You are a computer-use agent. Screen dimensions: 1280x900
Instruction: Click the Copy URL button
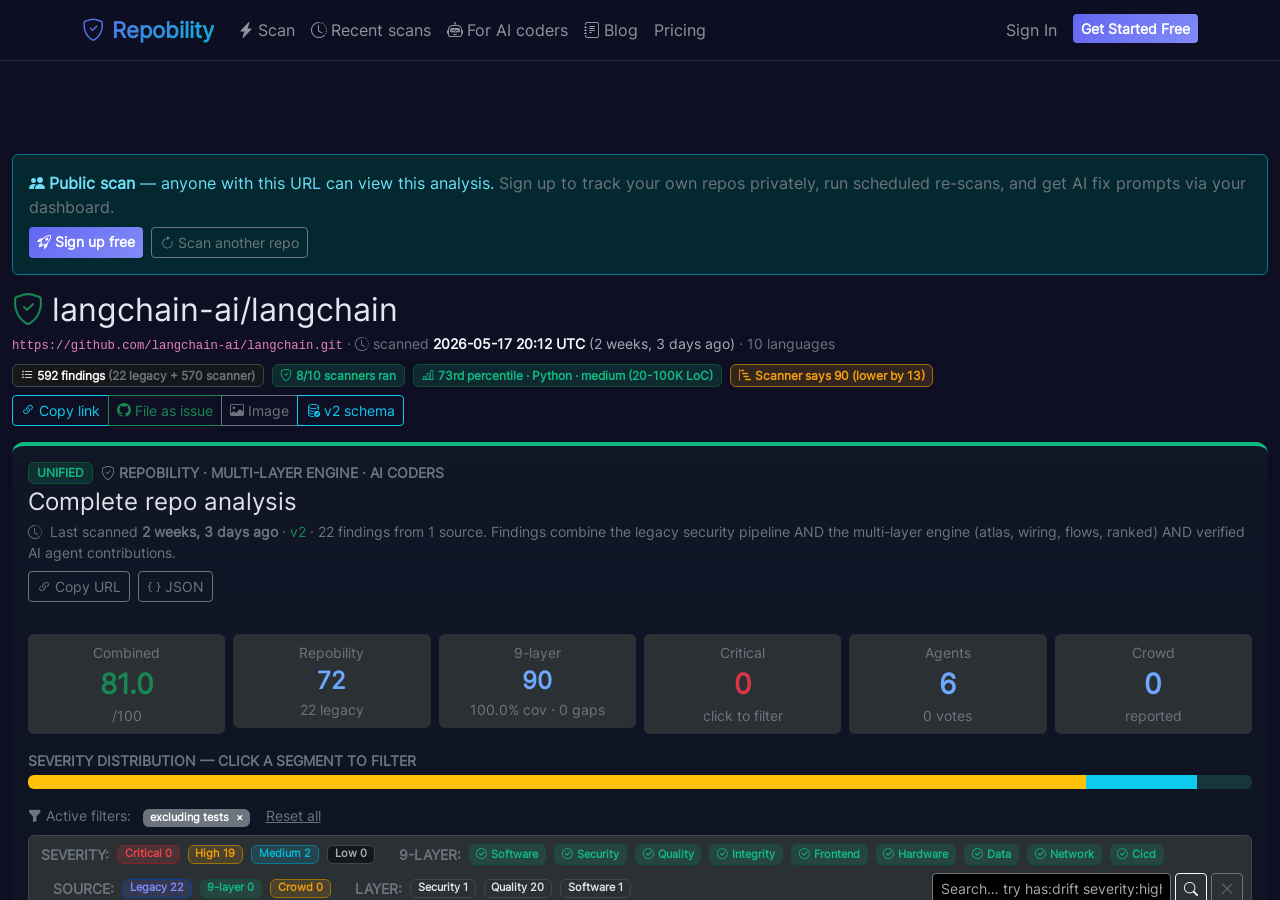point(79,586)
